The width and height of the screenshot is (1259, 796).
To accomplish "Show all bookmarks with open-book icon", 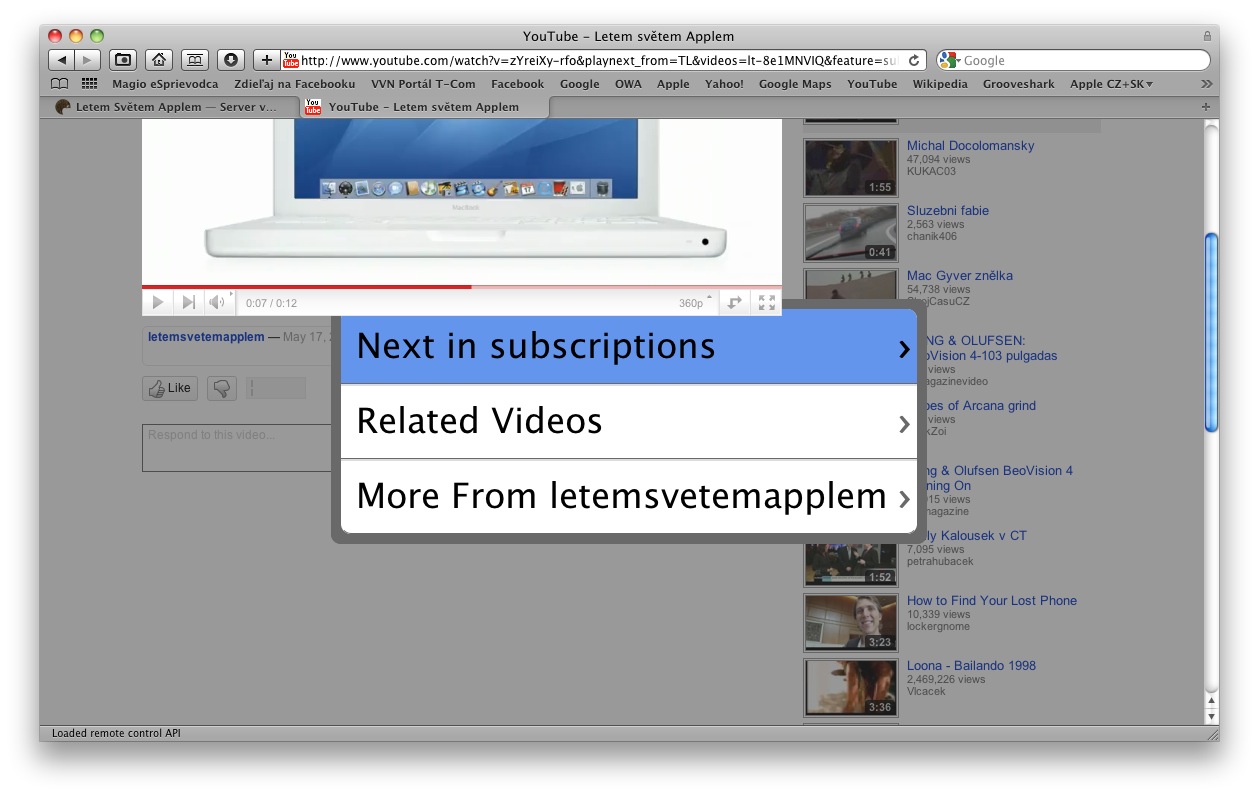I will click(60, 84).
